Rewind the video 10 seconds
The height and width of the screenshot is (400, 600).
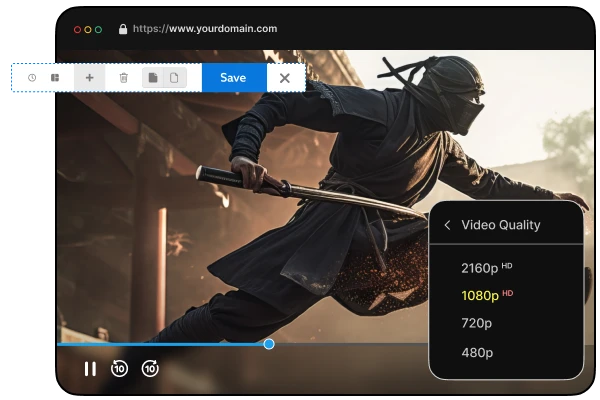pos(119,369)
